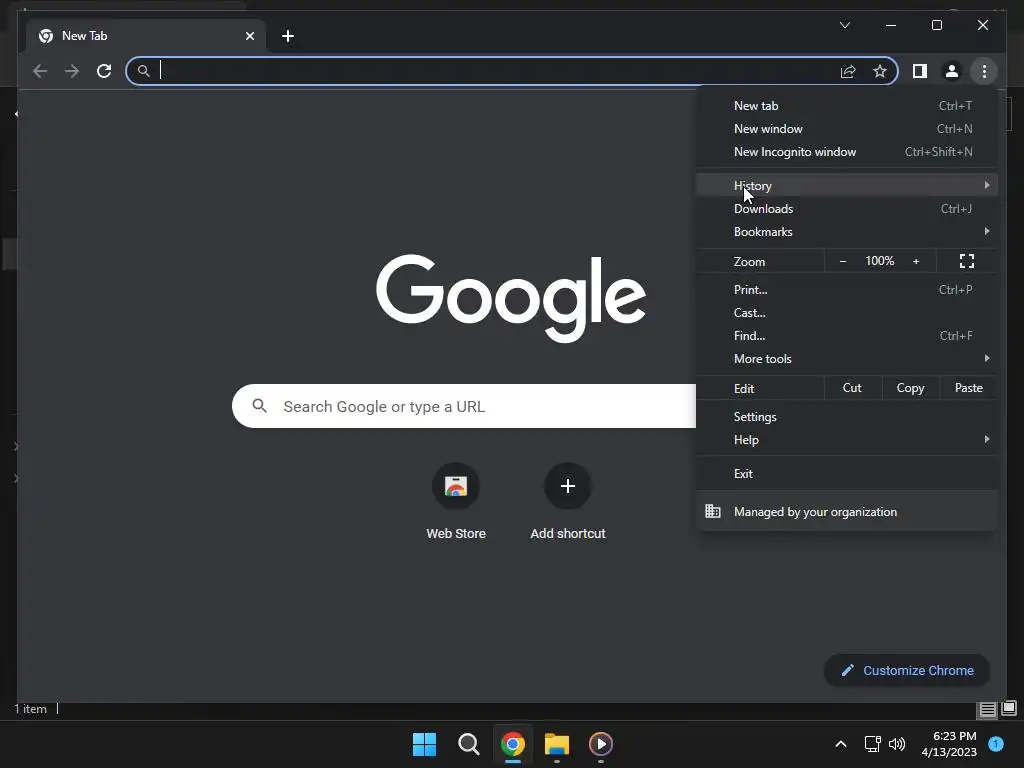Choose Exit to quit Chrome

(846, 473)
